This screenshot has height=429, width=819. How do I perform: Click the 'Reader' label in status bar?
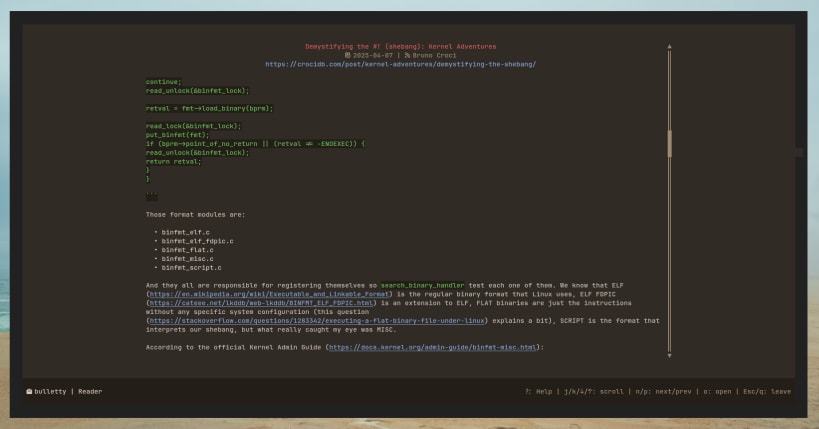tap(90, 391)
